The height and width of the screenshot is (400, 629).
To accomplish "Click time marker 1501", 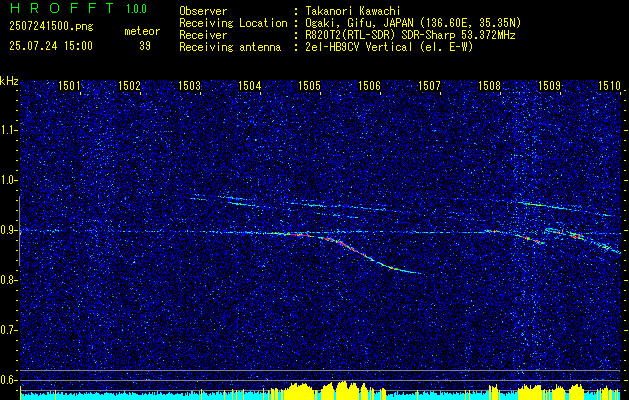I will [x=69, y=85].
